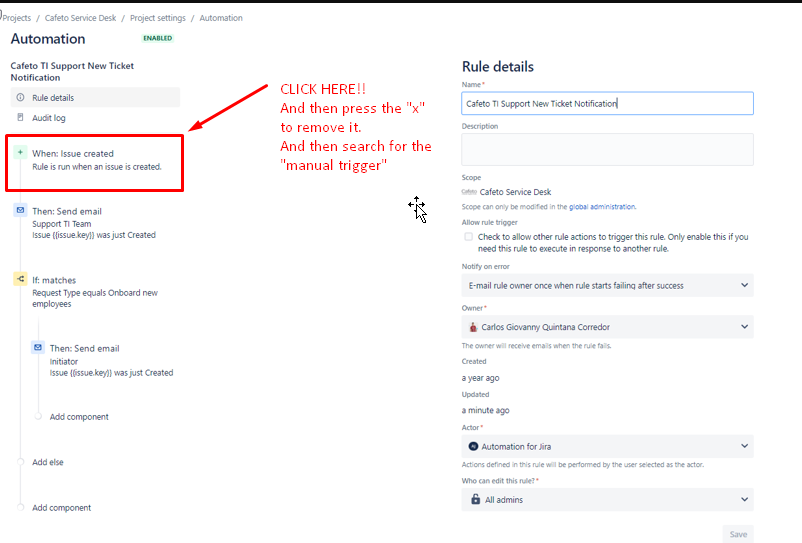Click the envelope icon beside Initiator send email
This screenshot has width=802, height=543.
tap(38, 348)
